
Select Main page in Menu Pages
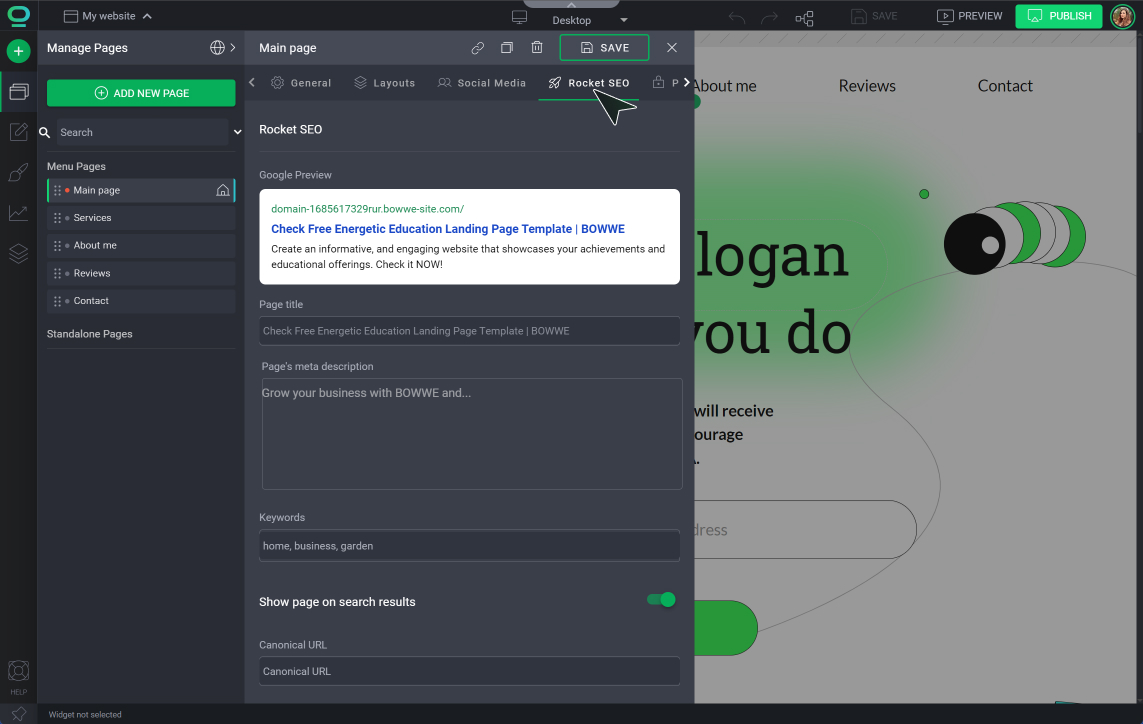click(141, 190)
